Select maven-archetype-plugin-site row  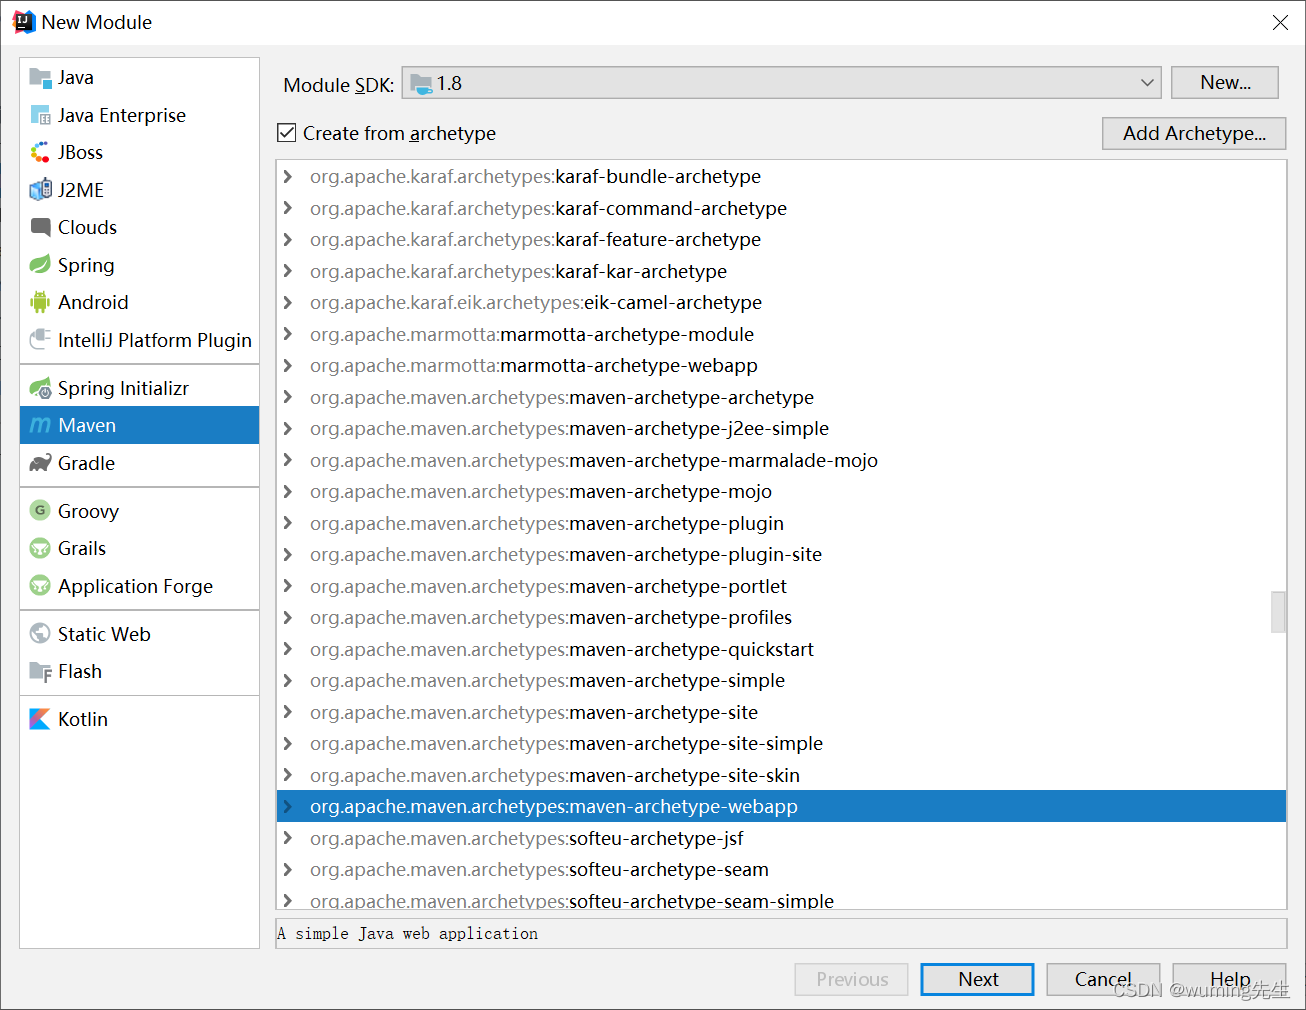781,555
